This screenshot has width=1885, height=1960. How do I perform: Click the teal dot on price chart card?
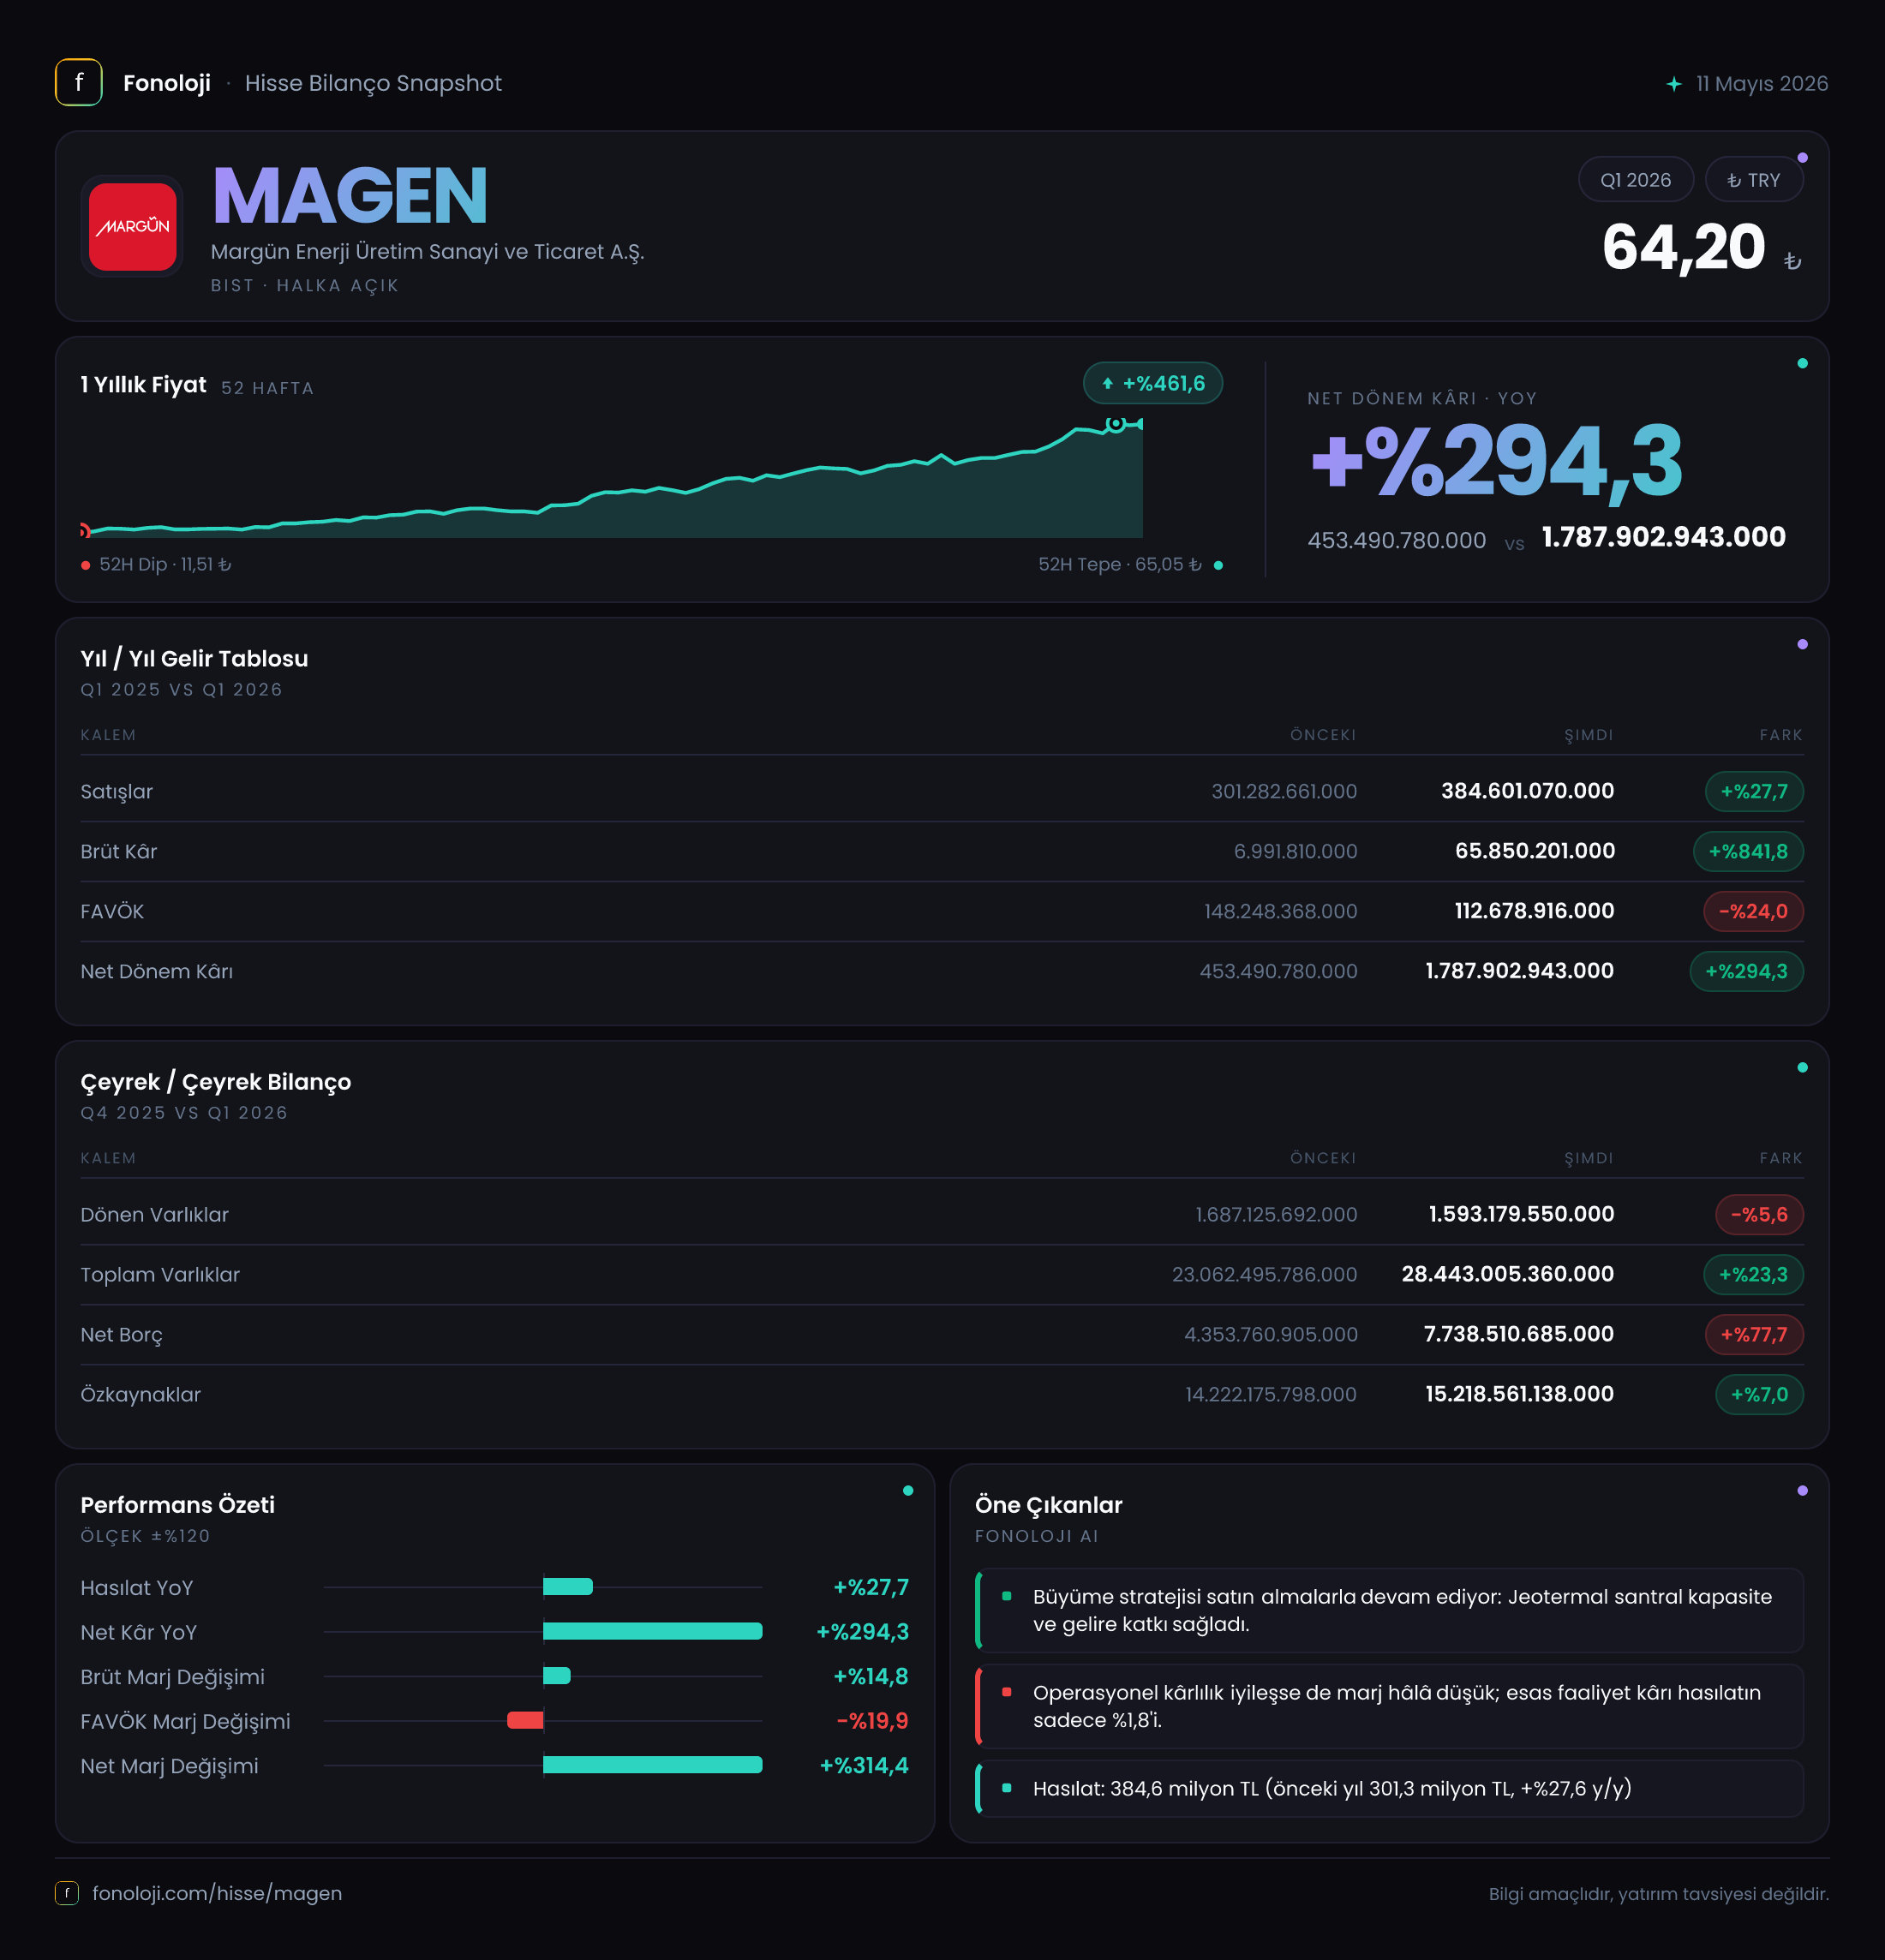pos(1802,363)
